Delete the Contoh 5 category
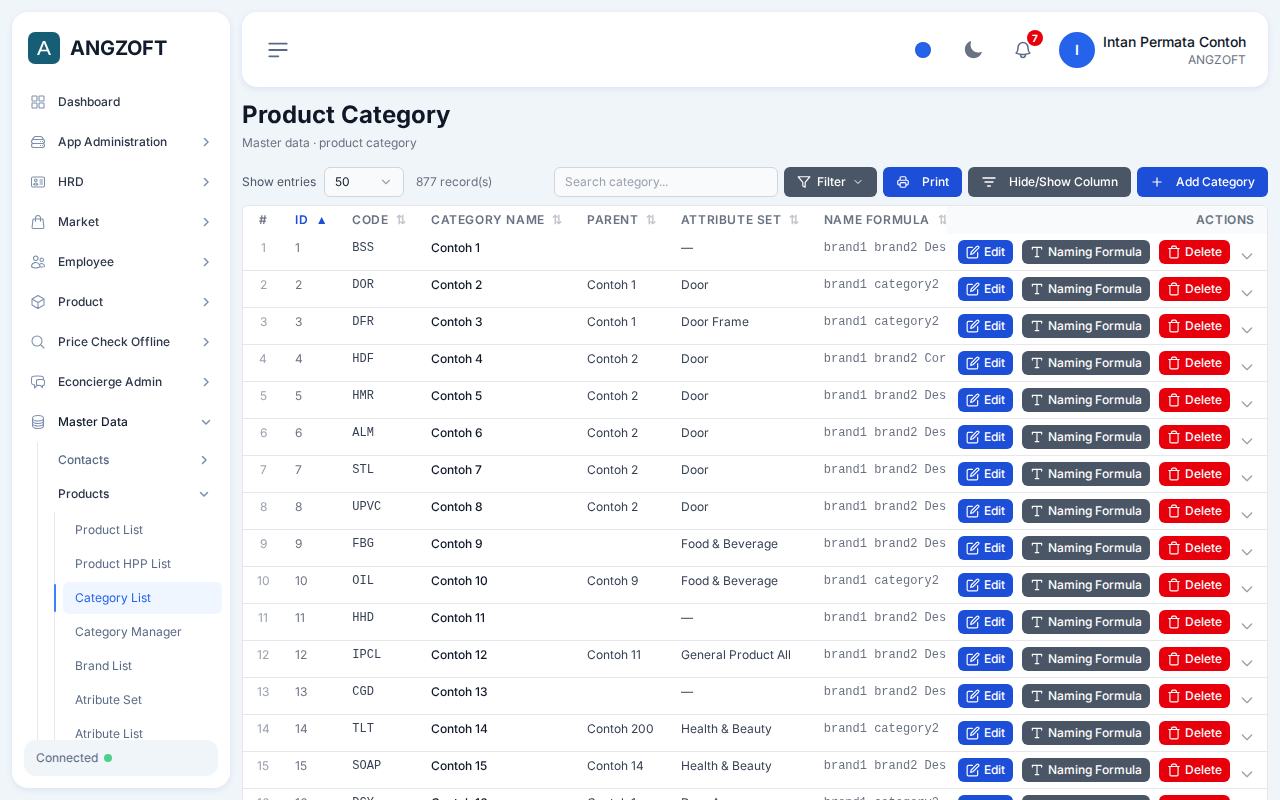 (x=1194, y=400)
